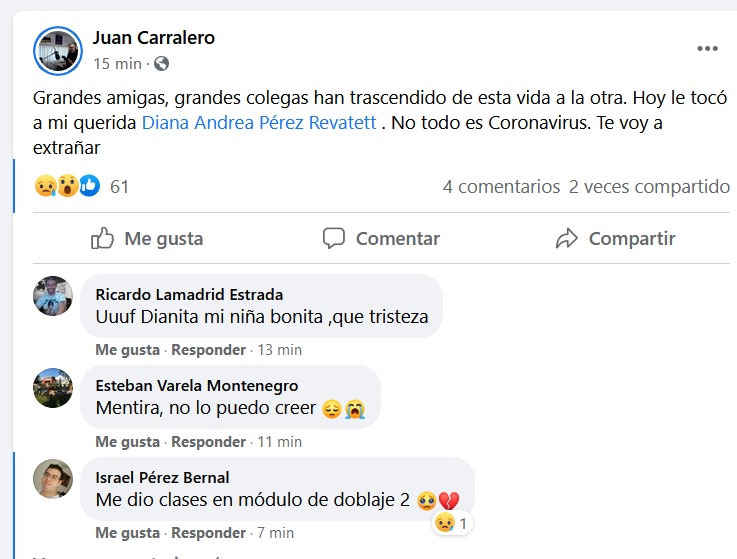This screenshot has height=559, width=737.
Task: Show the 4 comentarios list
Action: click(501, 186)
